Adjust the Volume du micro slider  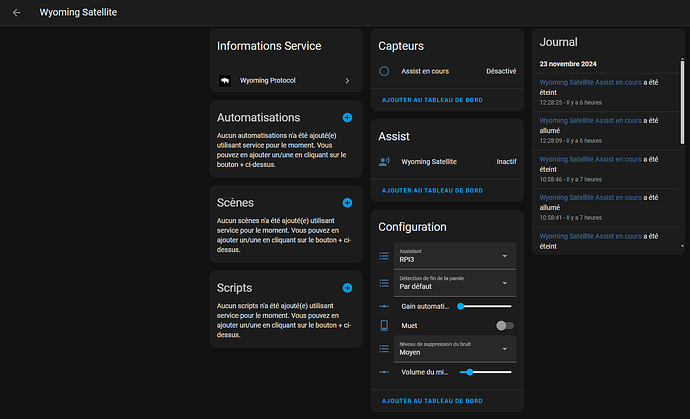tap(485, 372)
